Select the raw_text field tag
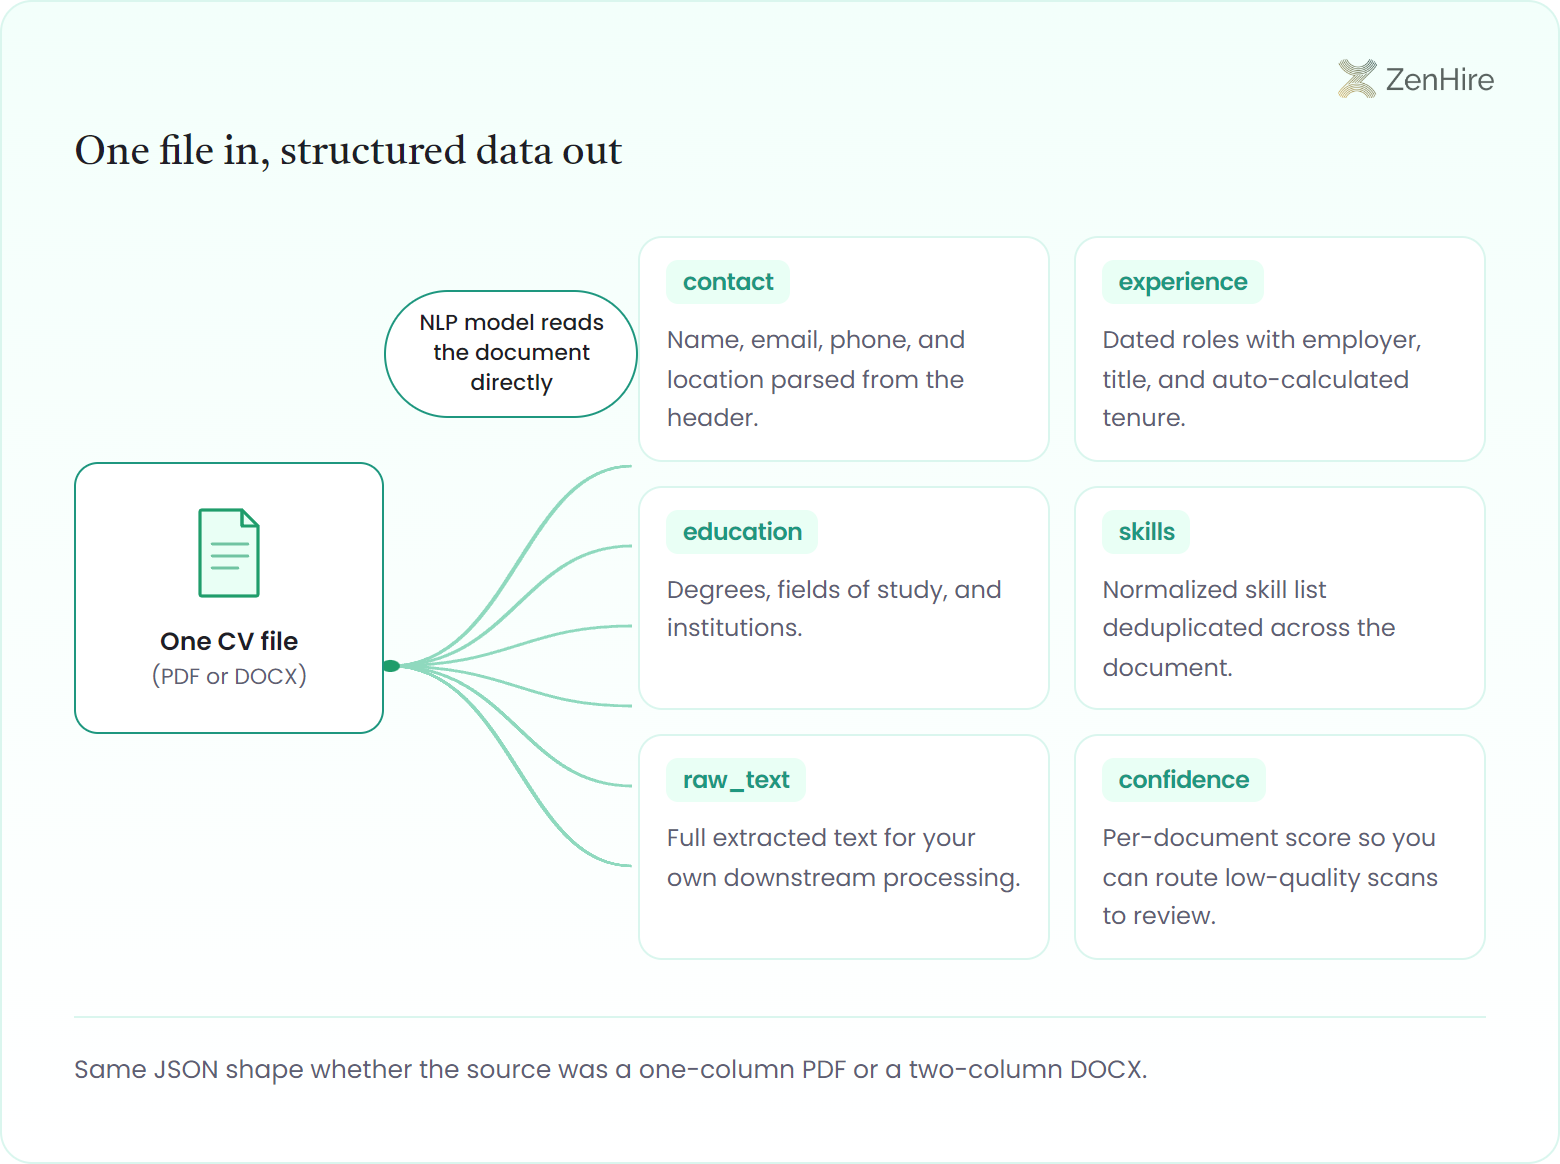Screen dimensions: 1560x1164 [x=736, y=780]
